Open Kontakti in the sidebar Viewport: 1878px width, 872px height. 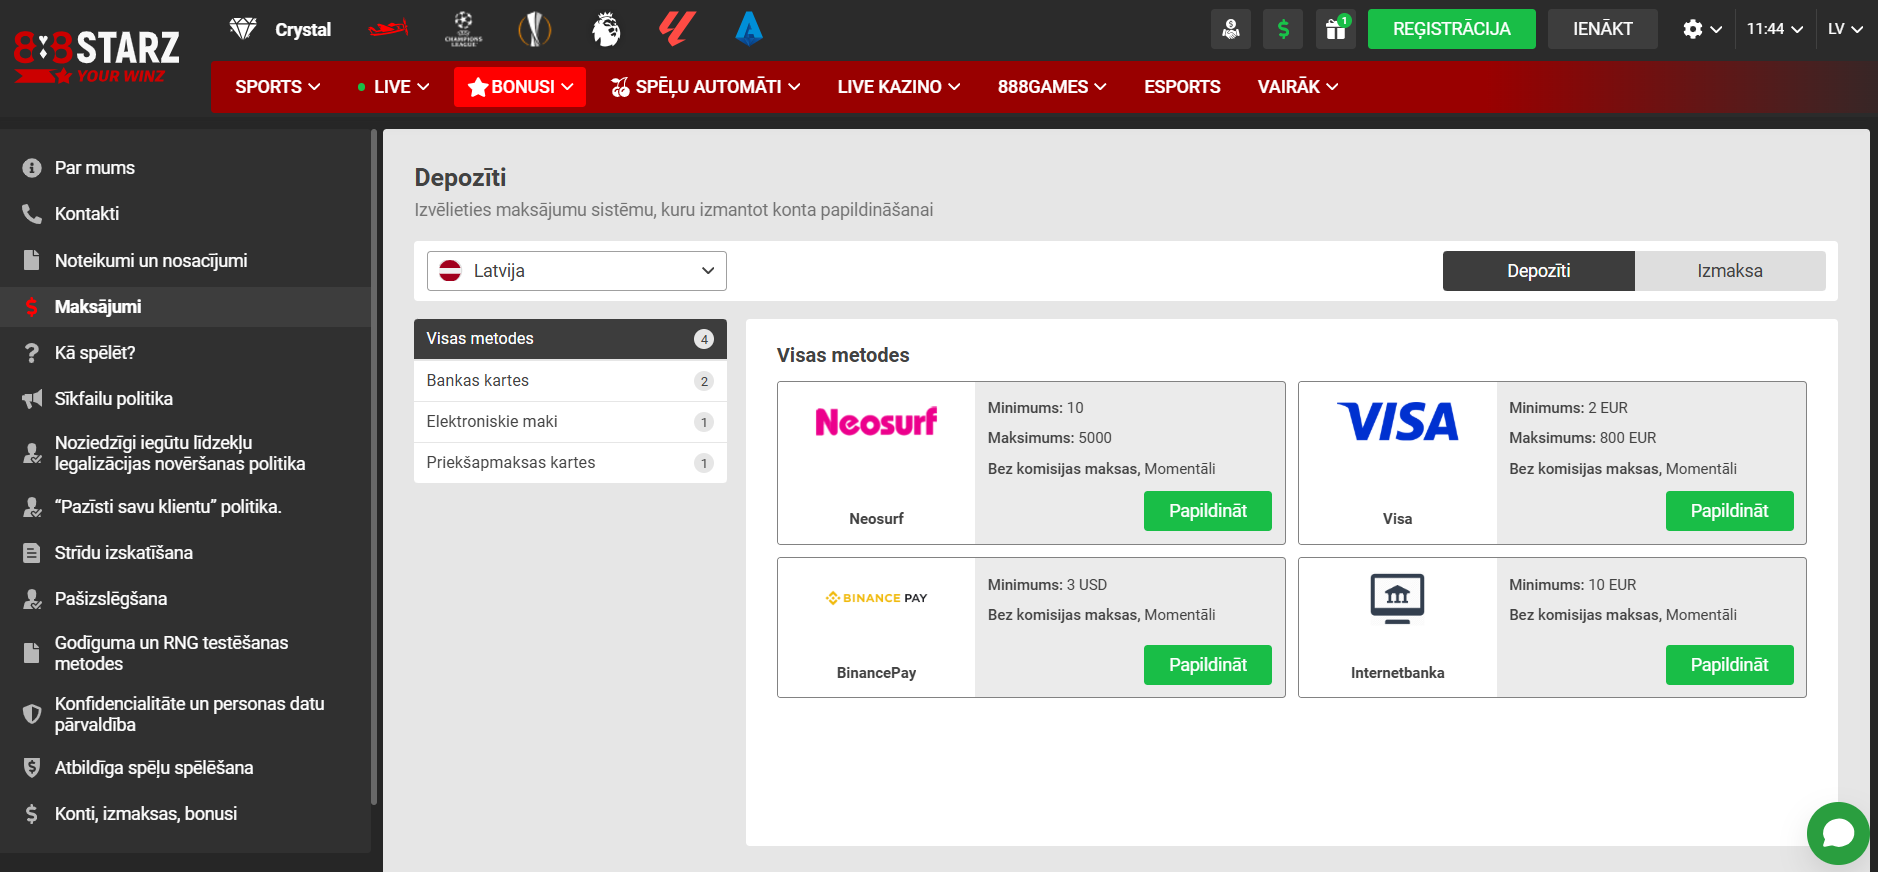click(87, 214)
